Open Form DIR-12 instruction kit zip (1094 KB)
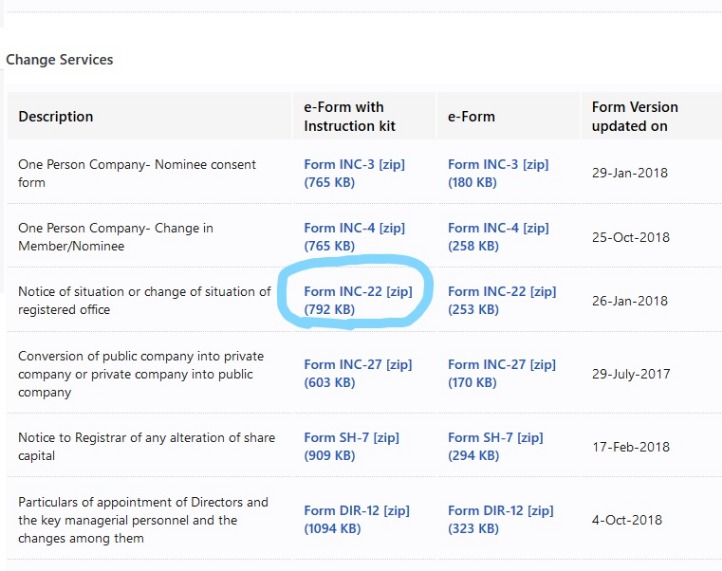This screenshot has width=722, height=571. pyautogui.click(x=356, y=519)
